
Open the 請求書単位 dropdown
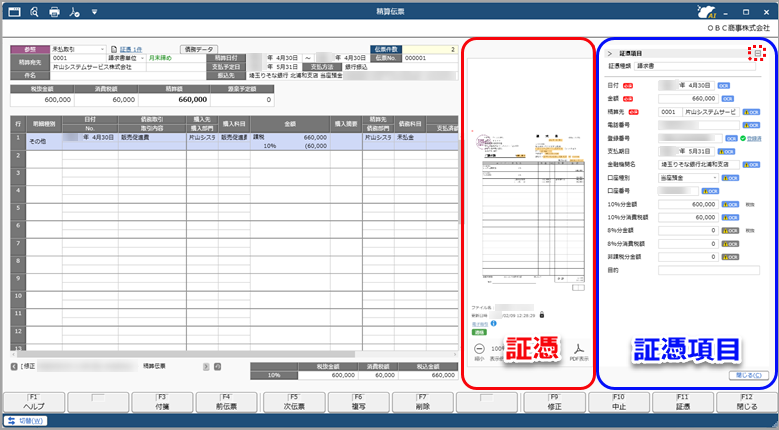point(126,58)
